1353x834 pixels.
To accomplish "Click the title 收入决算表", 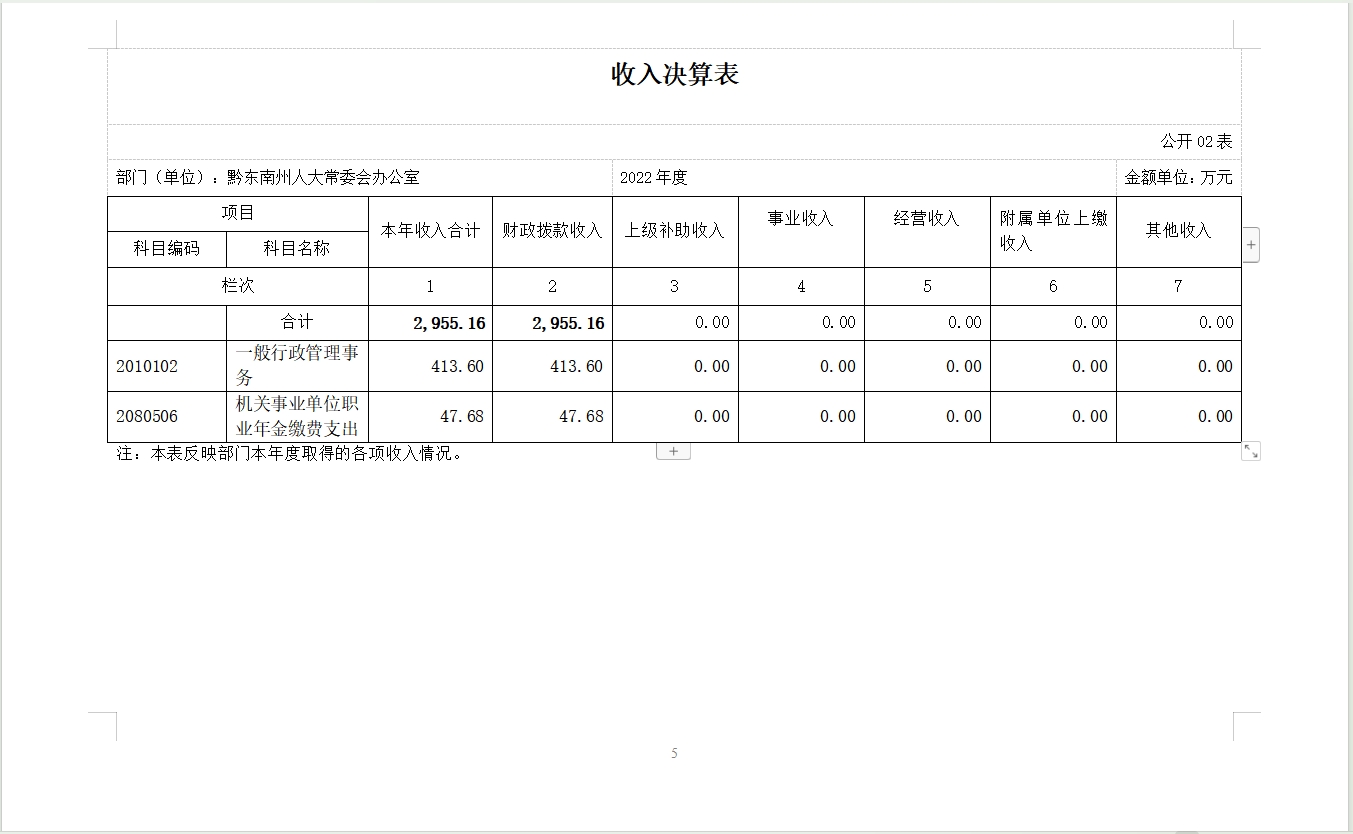I will point(675,74).
